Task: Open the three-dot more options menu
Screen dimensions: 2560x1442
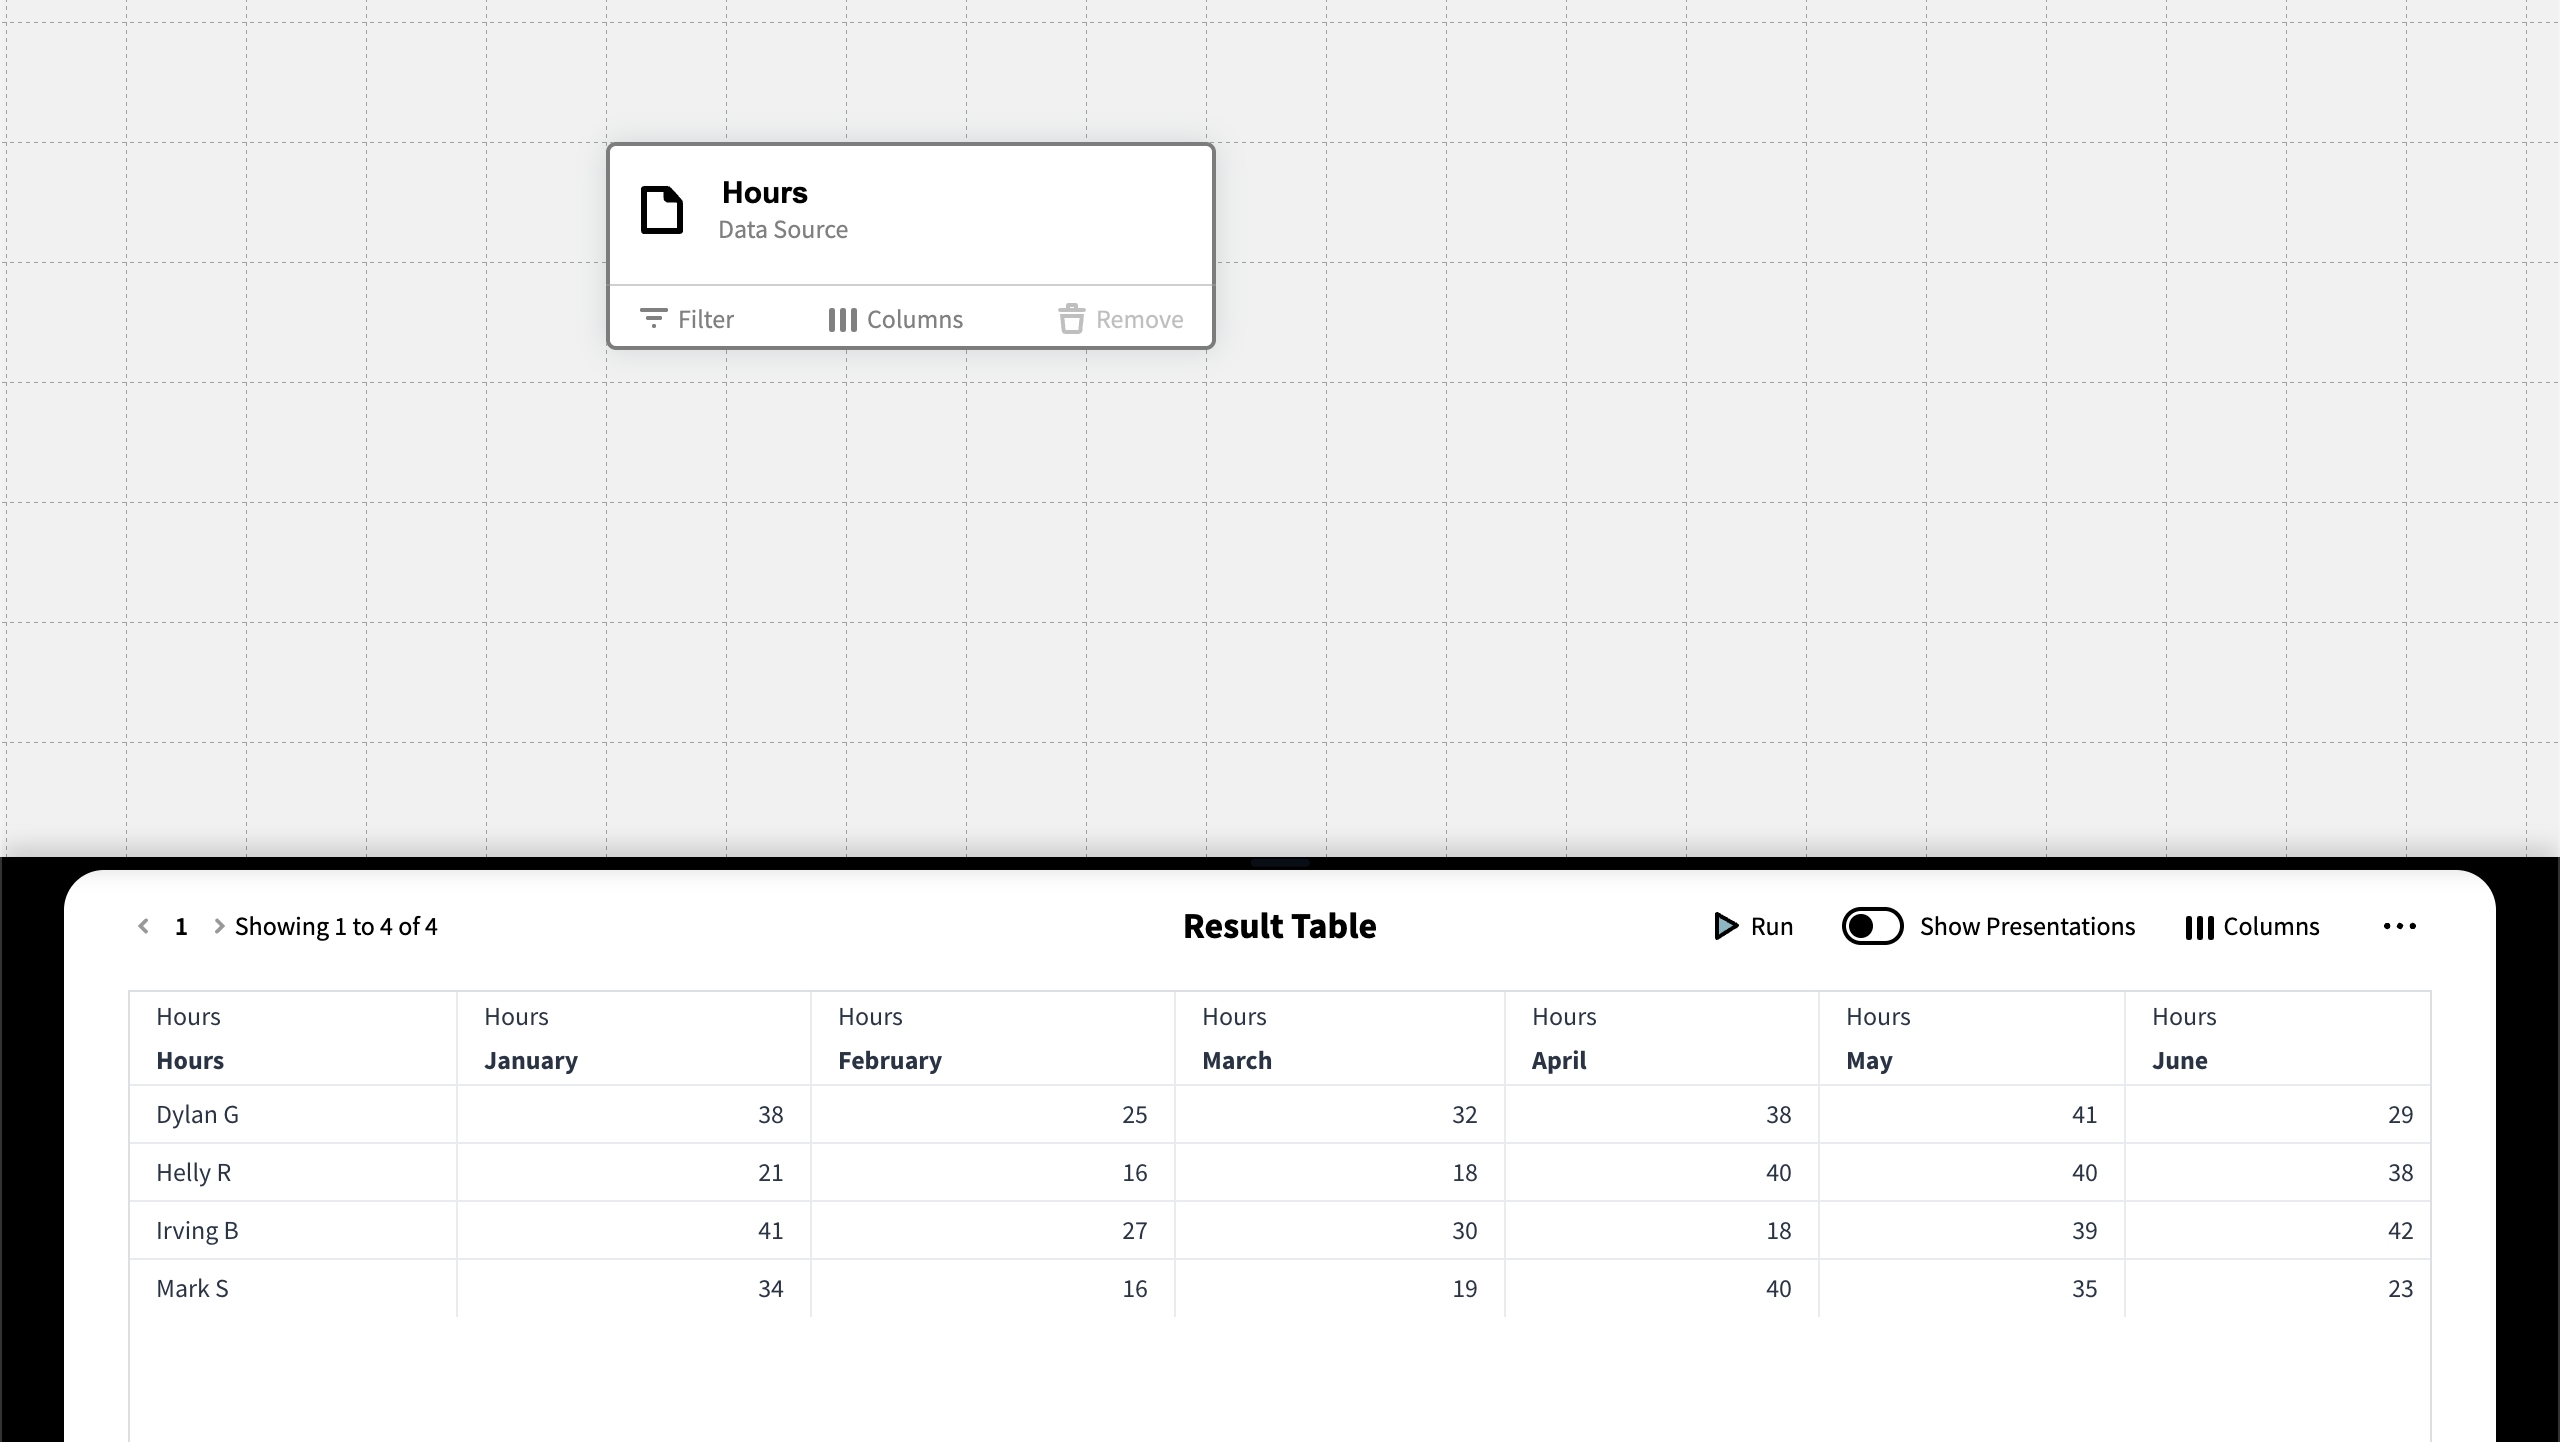Action: [x=2399, y=926]
